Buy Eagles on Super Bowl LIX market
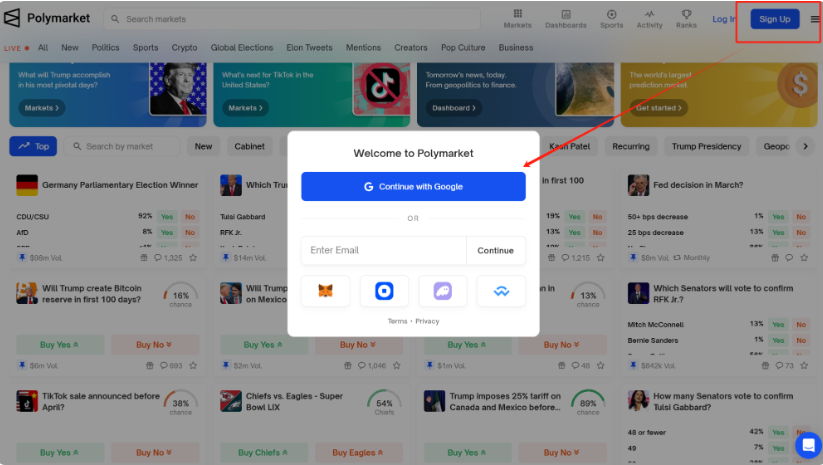Image resolution: width=823 pixels, height=465 pixels. tap(358, 452)
